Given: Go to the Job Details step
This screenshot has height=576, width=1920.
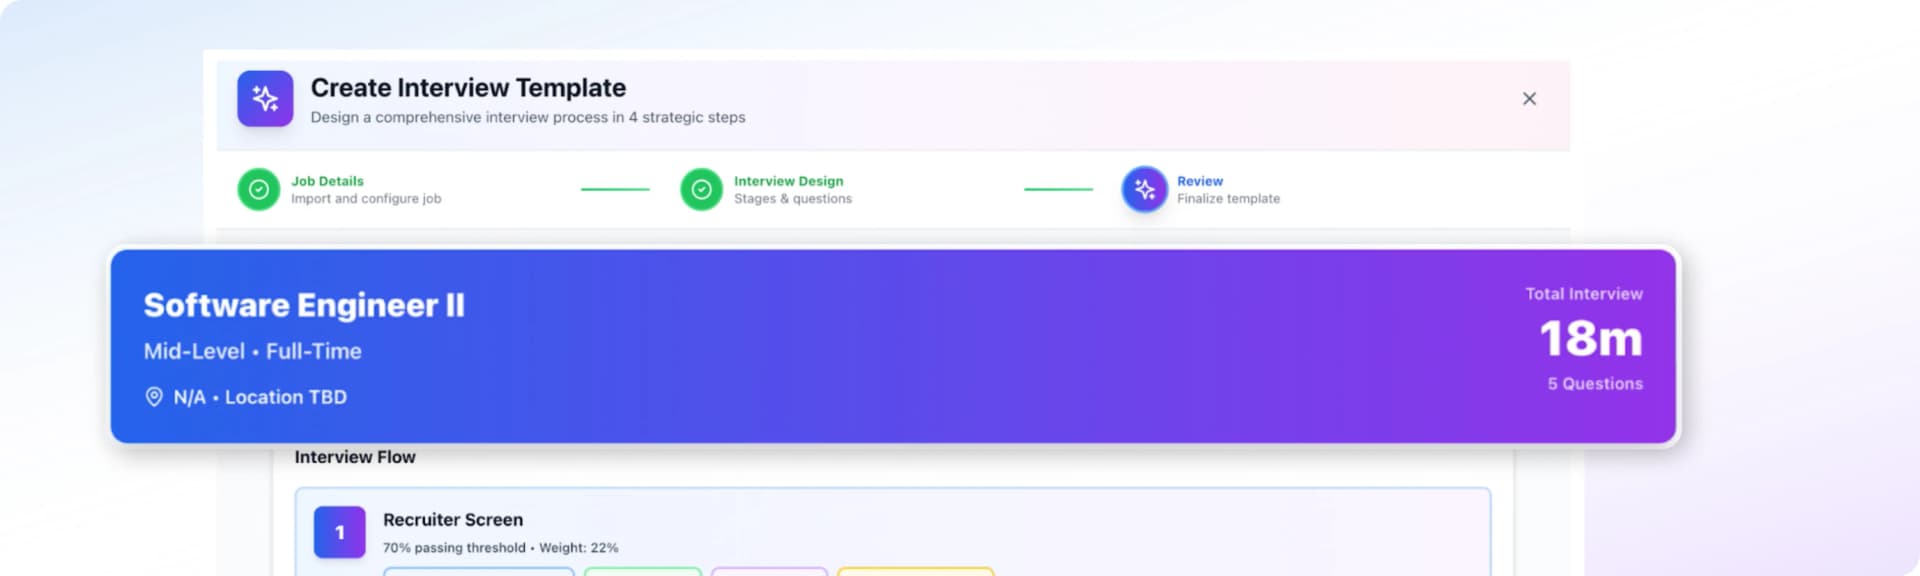Looking at the screenshot, I should click(327, 181).
